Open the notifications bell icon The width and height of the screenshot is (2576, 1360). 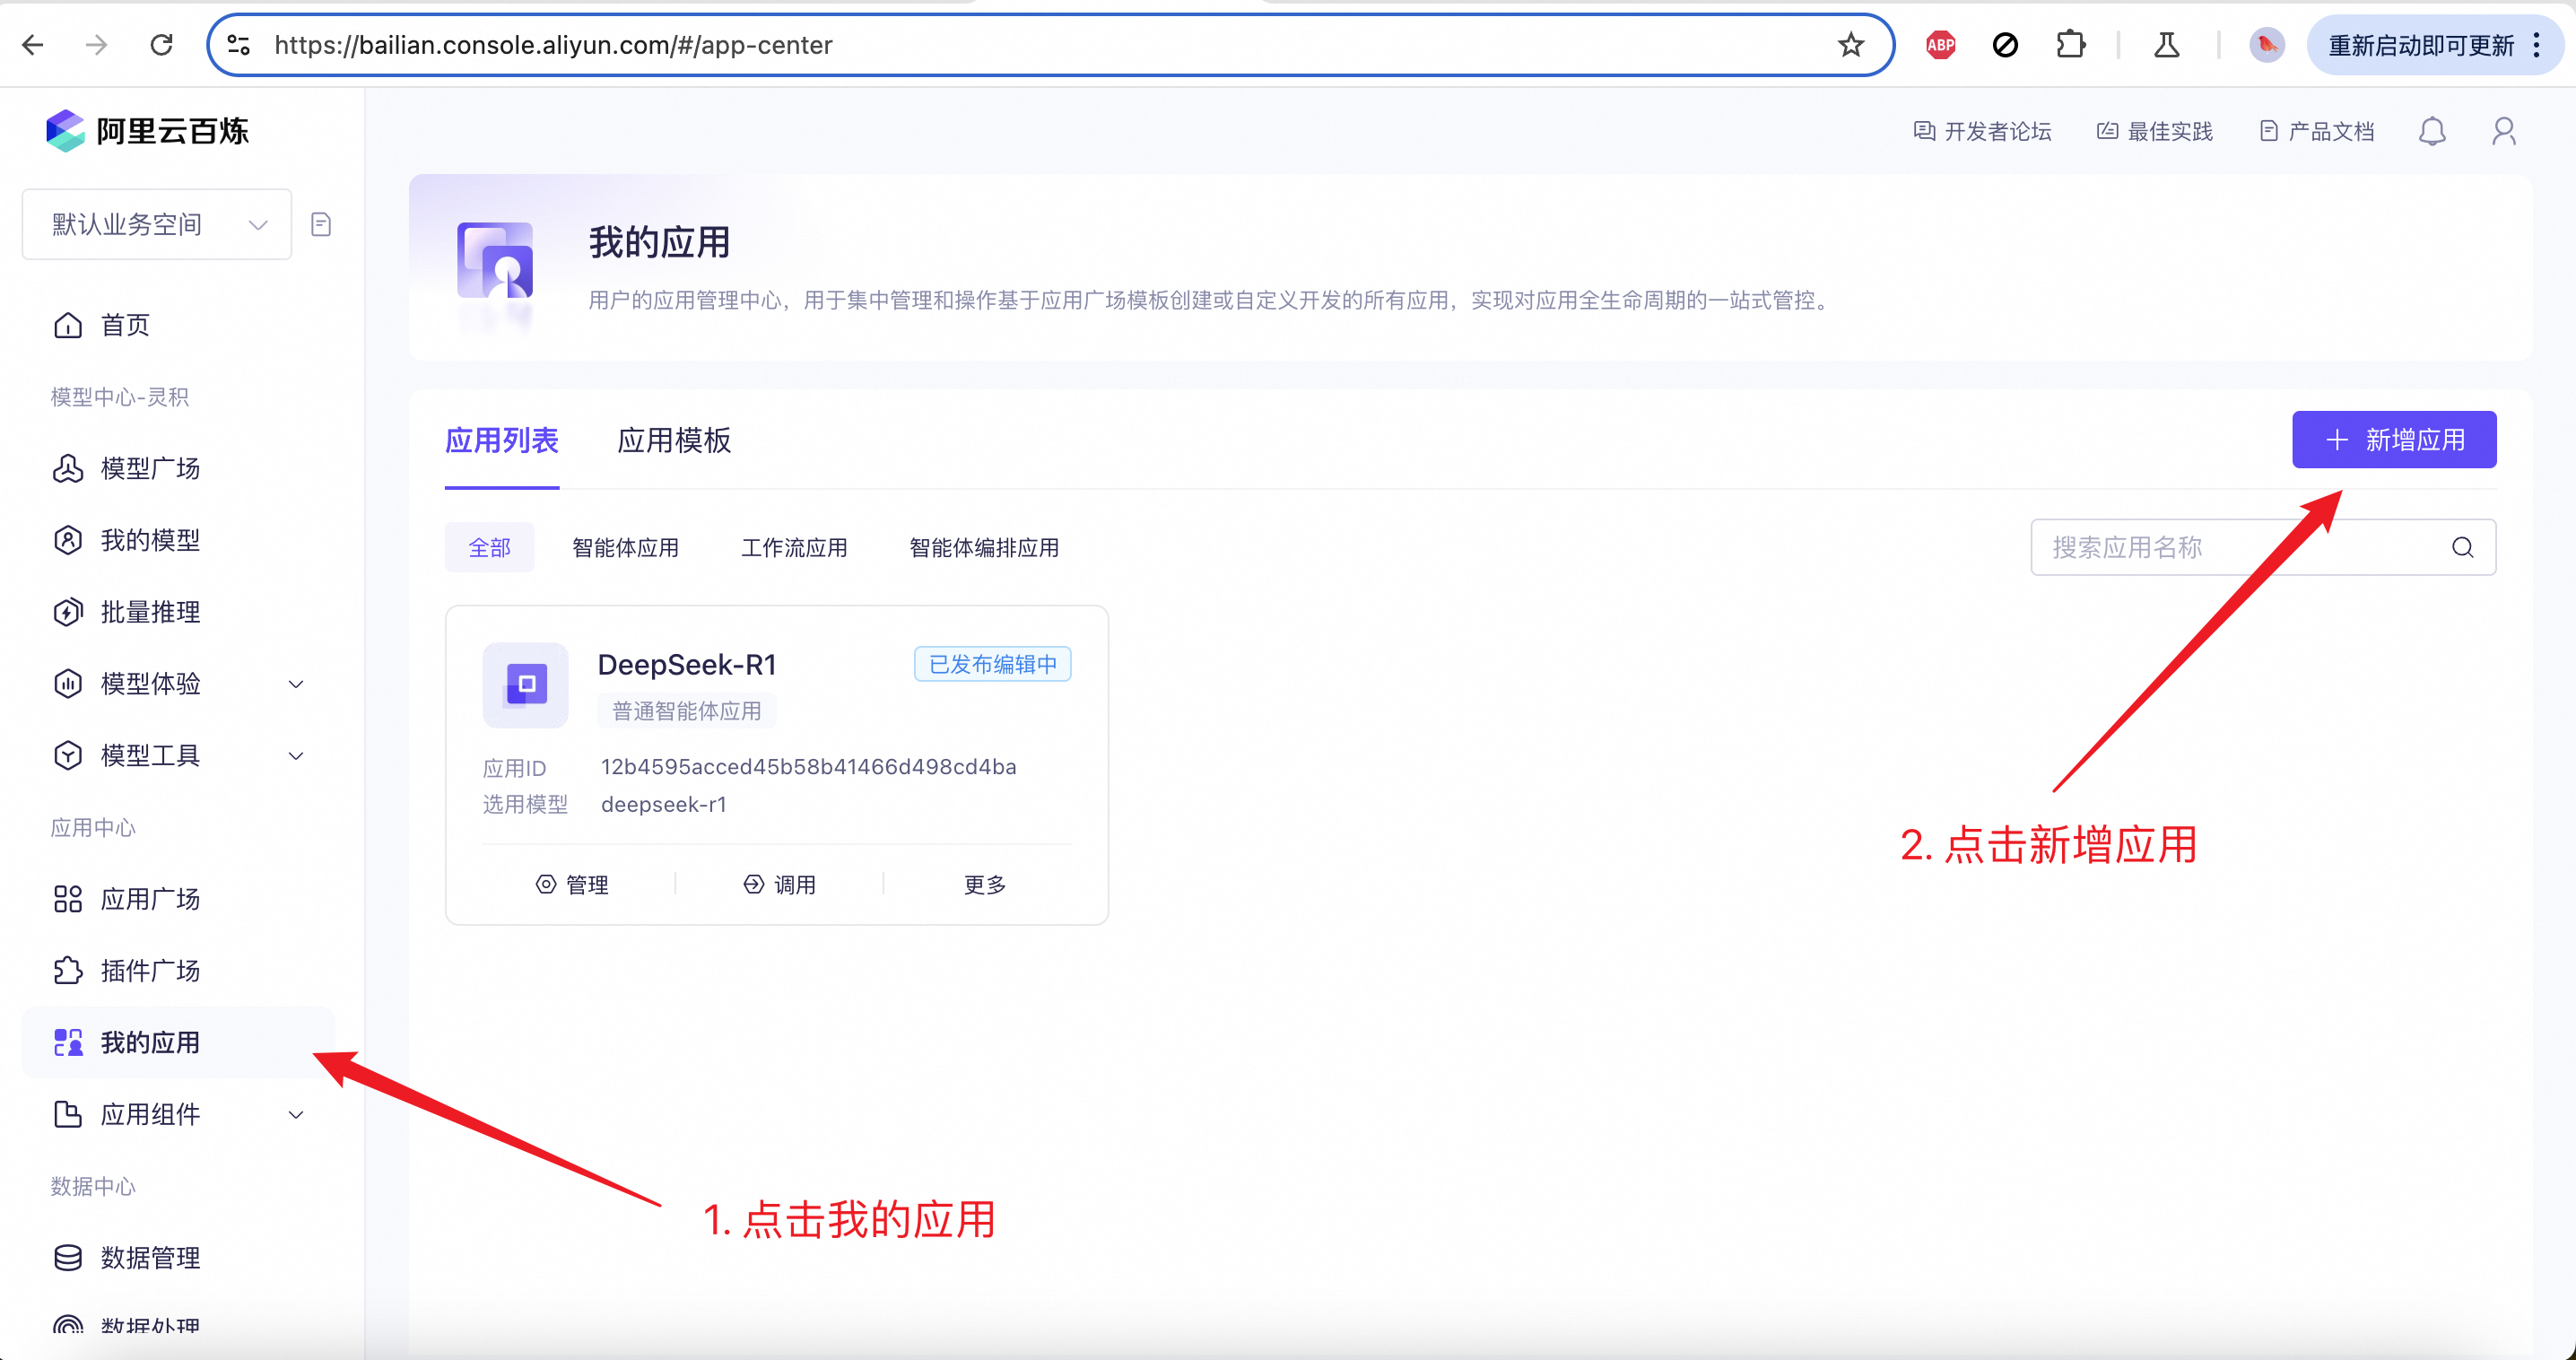click(2432, 131)
